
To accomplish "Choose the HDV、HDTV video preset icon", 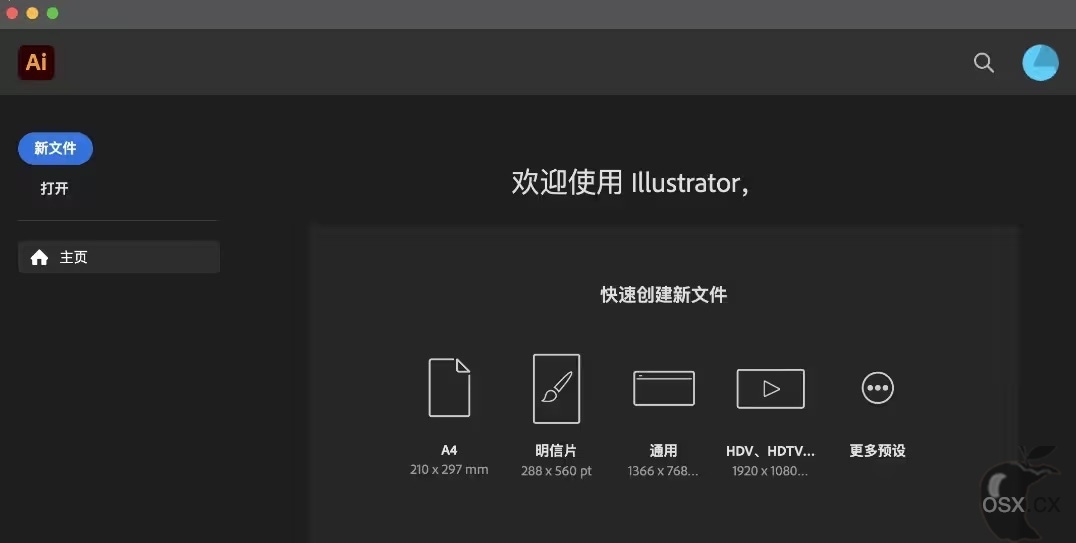I will [x=771, y=389].
